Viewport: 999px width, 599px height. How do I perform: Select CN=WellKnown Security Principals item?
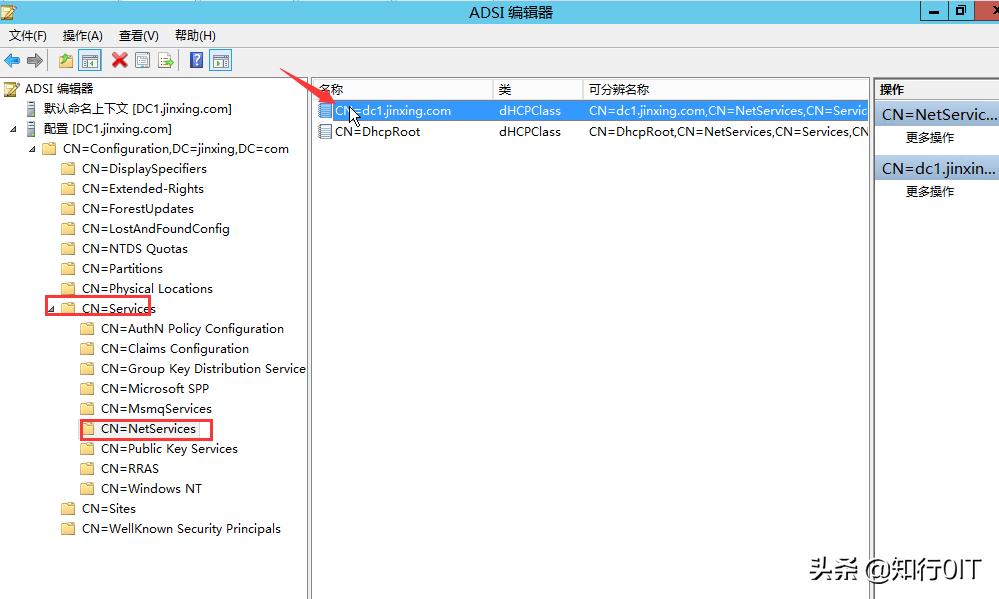click(181, 529)
